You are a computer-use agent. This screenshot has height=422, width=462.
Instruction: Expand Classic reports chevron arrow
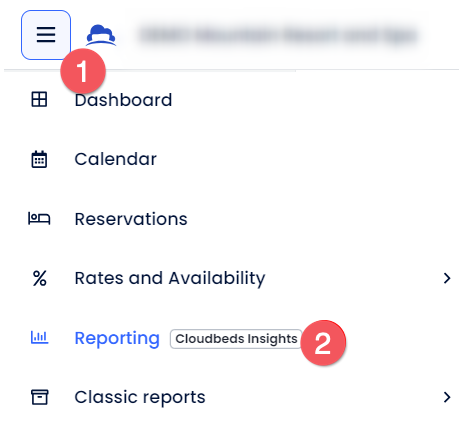[x=447, y=397]
